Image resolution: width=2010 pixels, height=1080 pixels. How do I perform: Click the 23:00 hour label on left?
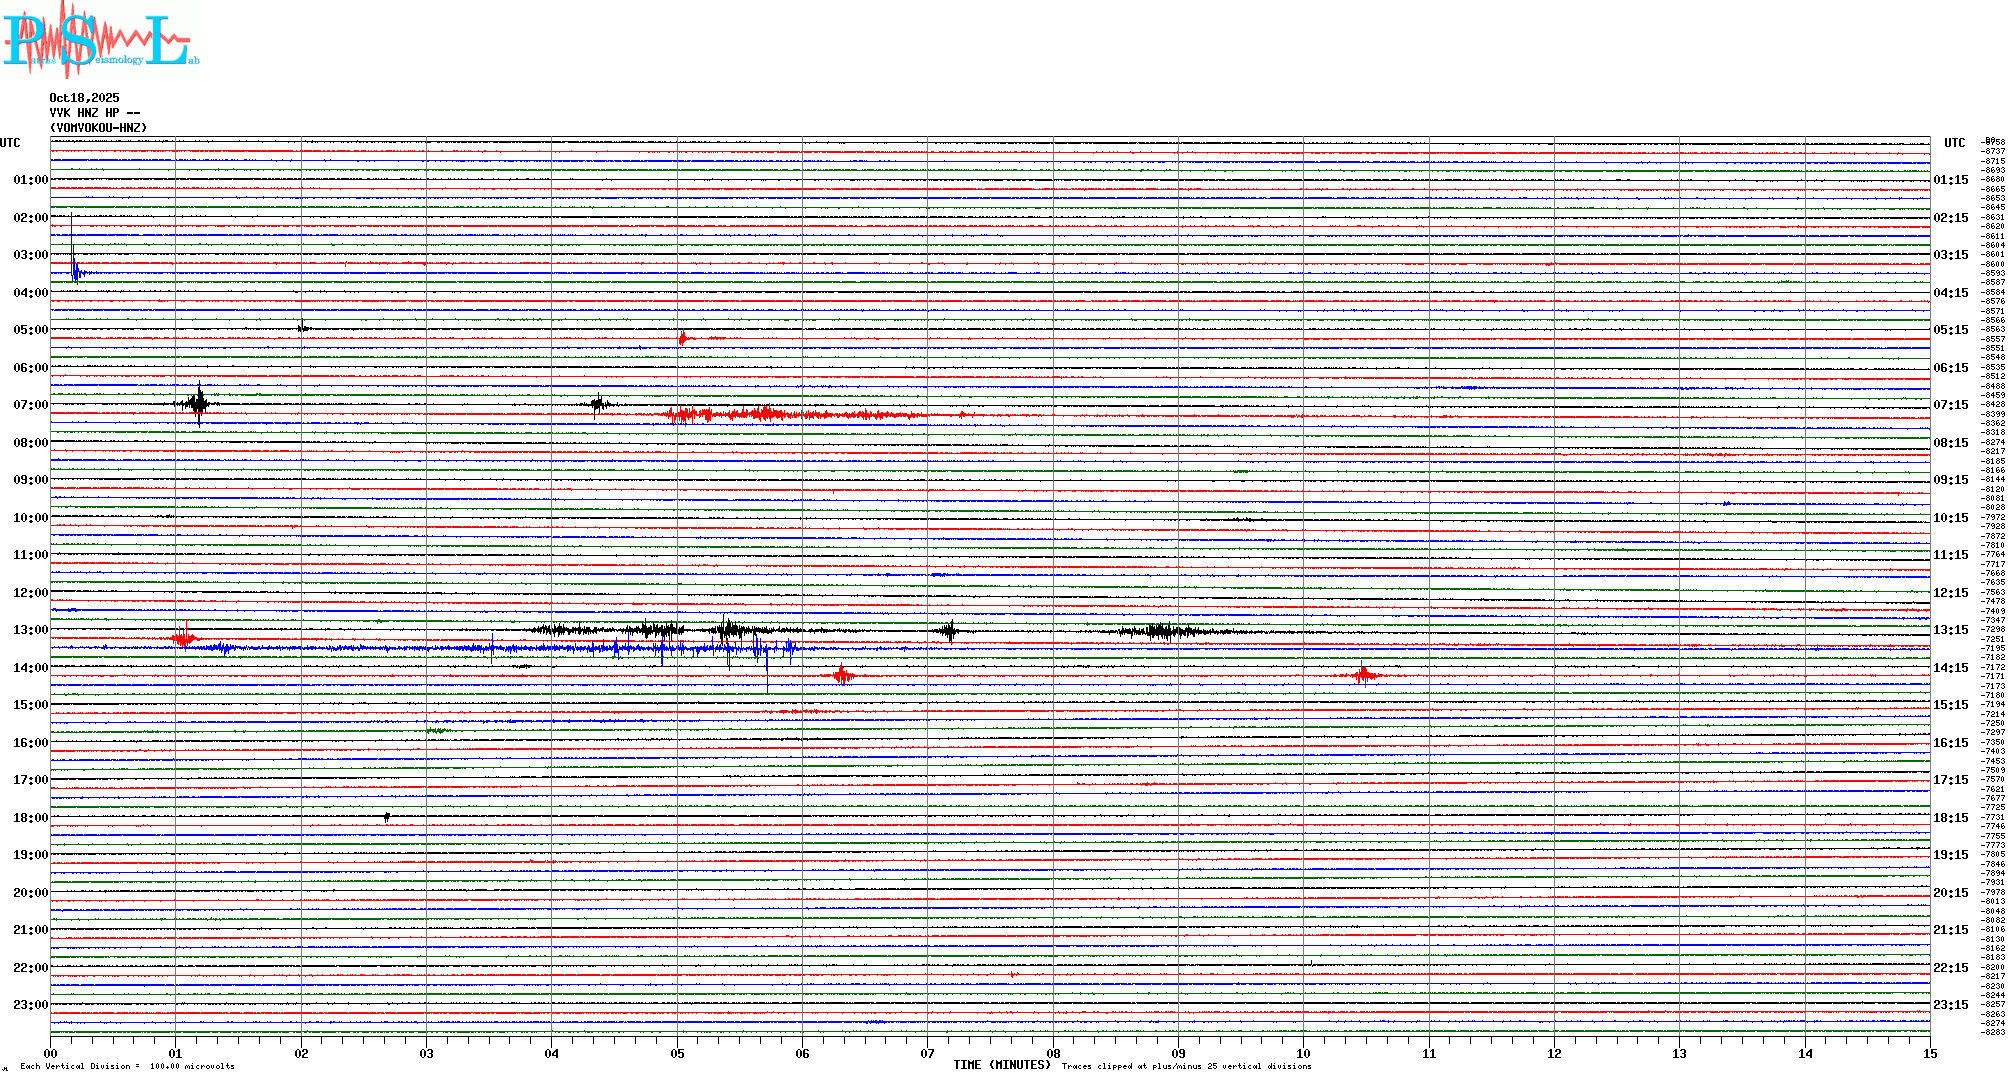(x=30, y=1005)
